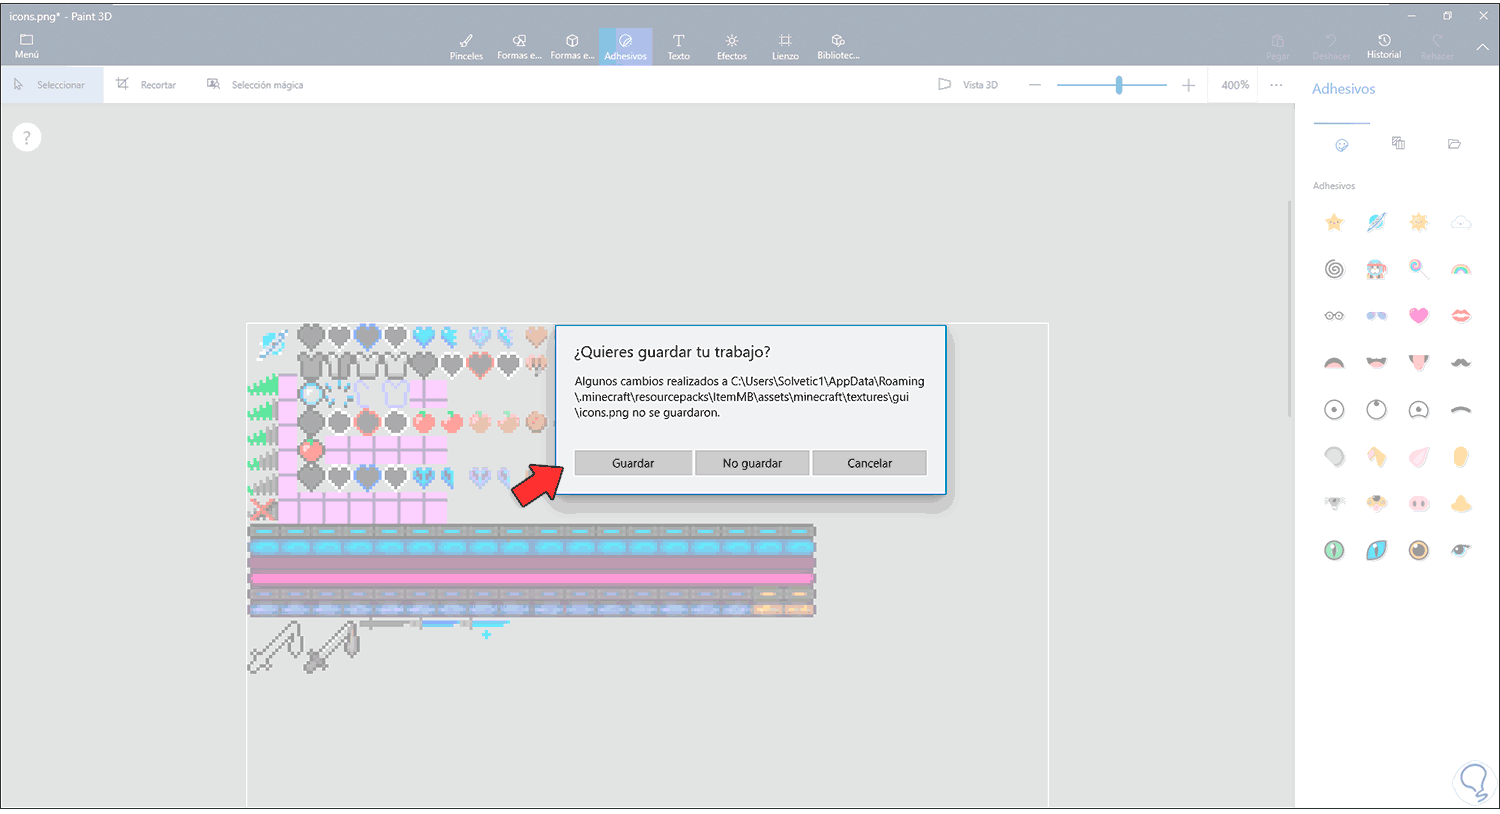The width and height of the screenshot is (1500, 814).
Task: Open the Adhesivos stickers tab in the top ribbon
Action: coord(625,46)
